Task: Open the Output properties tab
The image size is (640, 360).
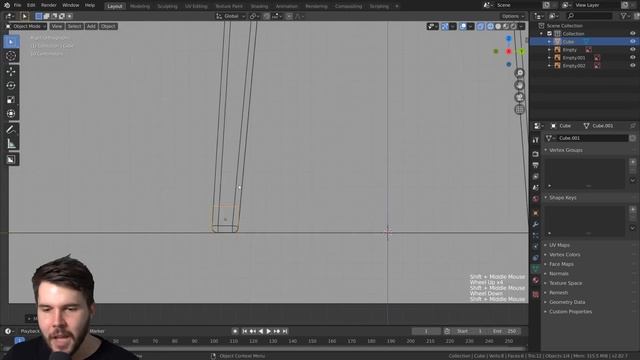Action: point(536,165)
